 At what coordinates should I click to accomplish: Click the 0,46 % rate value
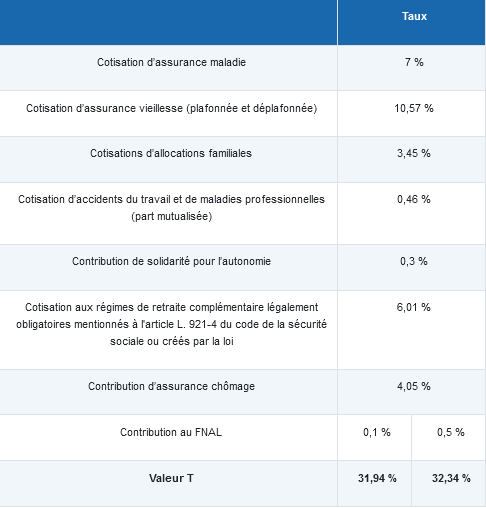[414, 199]
